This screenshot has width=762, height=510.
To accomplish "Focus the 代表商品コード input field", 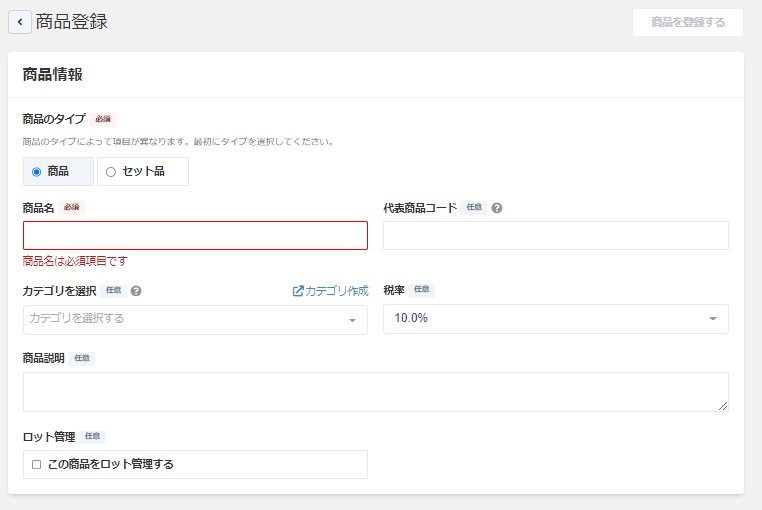I will 555,236.
